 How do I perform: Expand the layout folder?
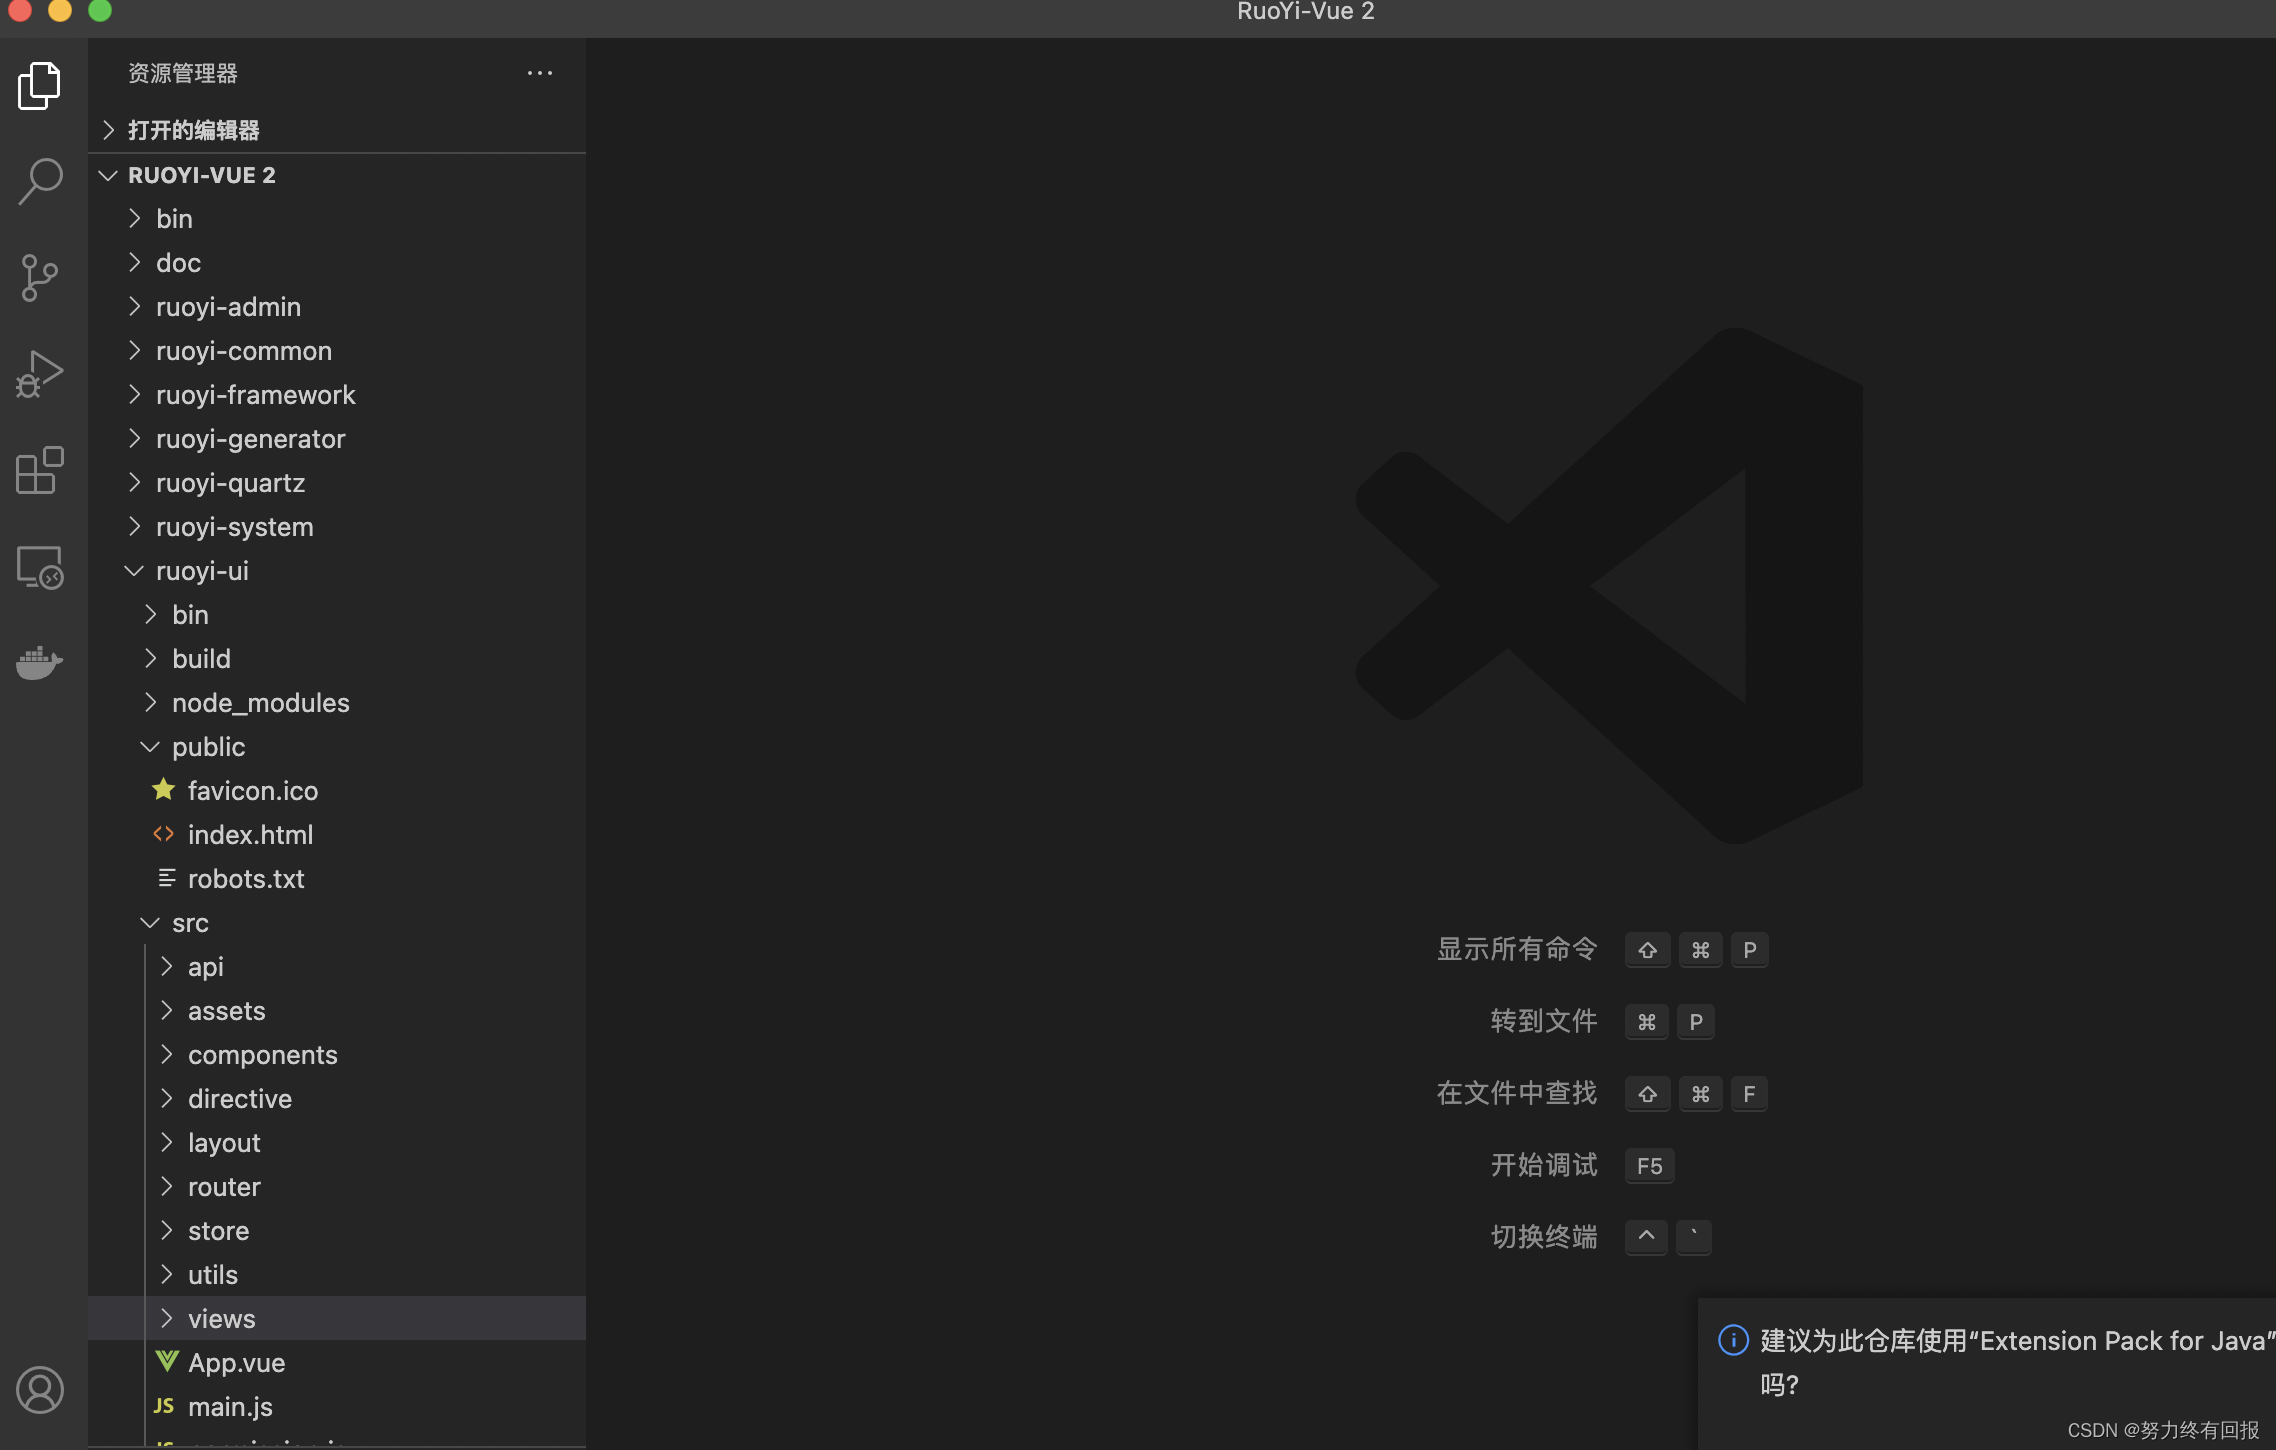[x=337, y=1143]
